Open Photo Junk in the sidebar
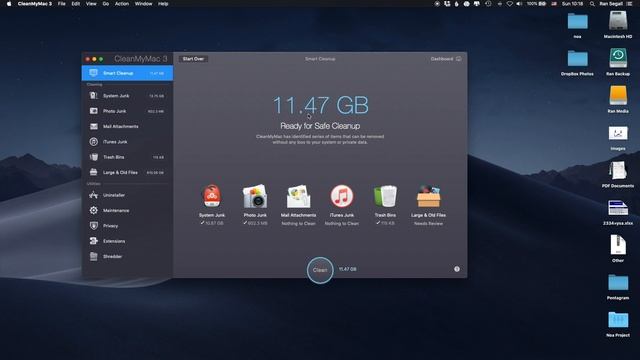This screenshot has height=360, width=640. click(127, 111)
